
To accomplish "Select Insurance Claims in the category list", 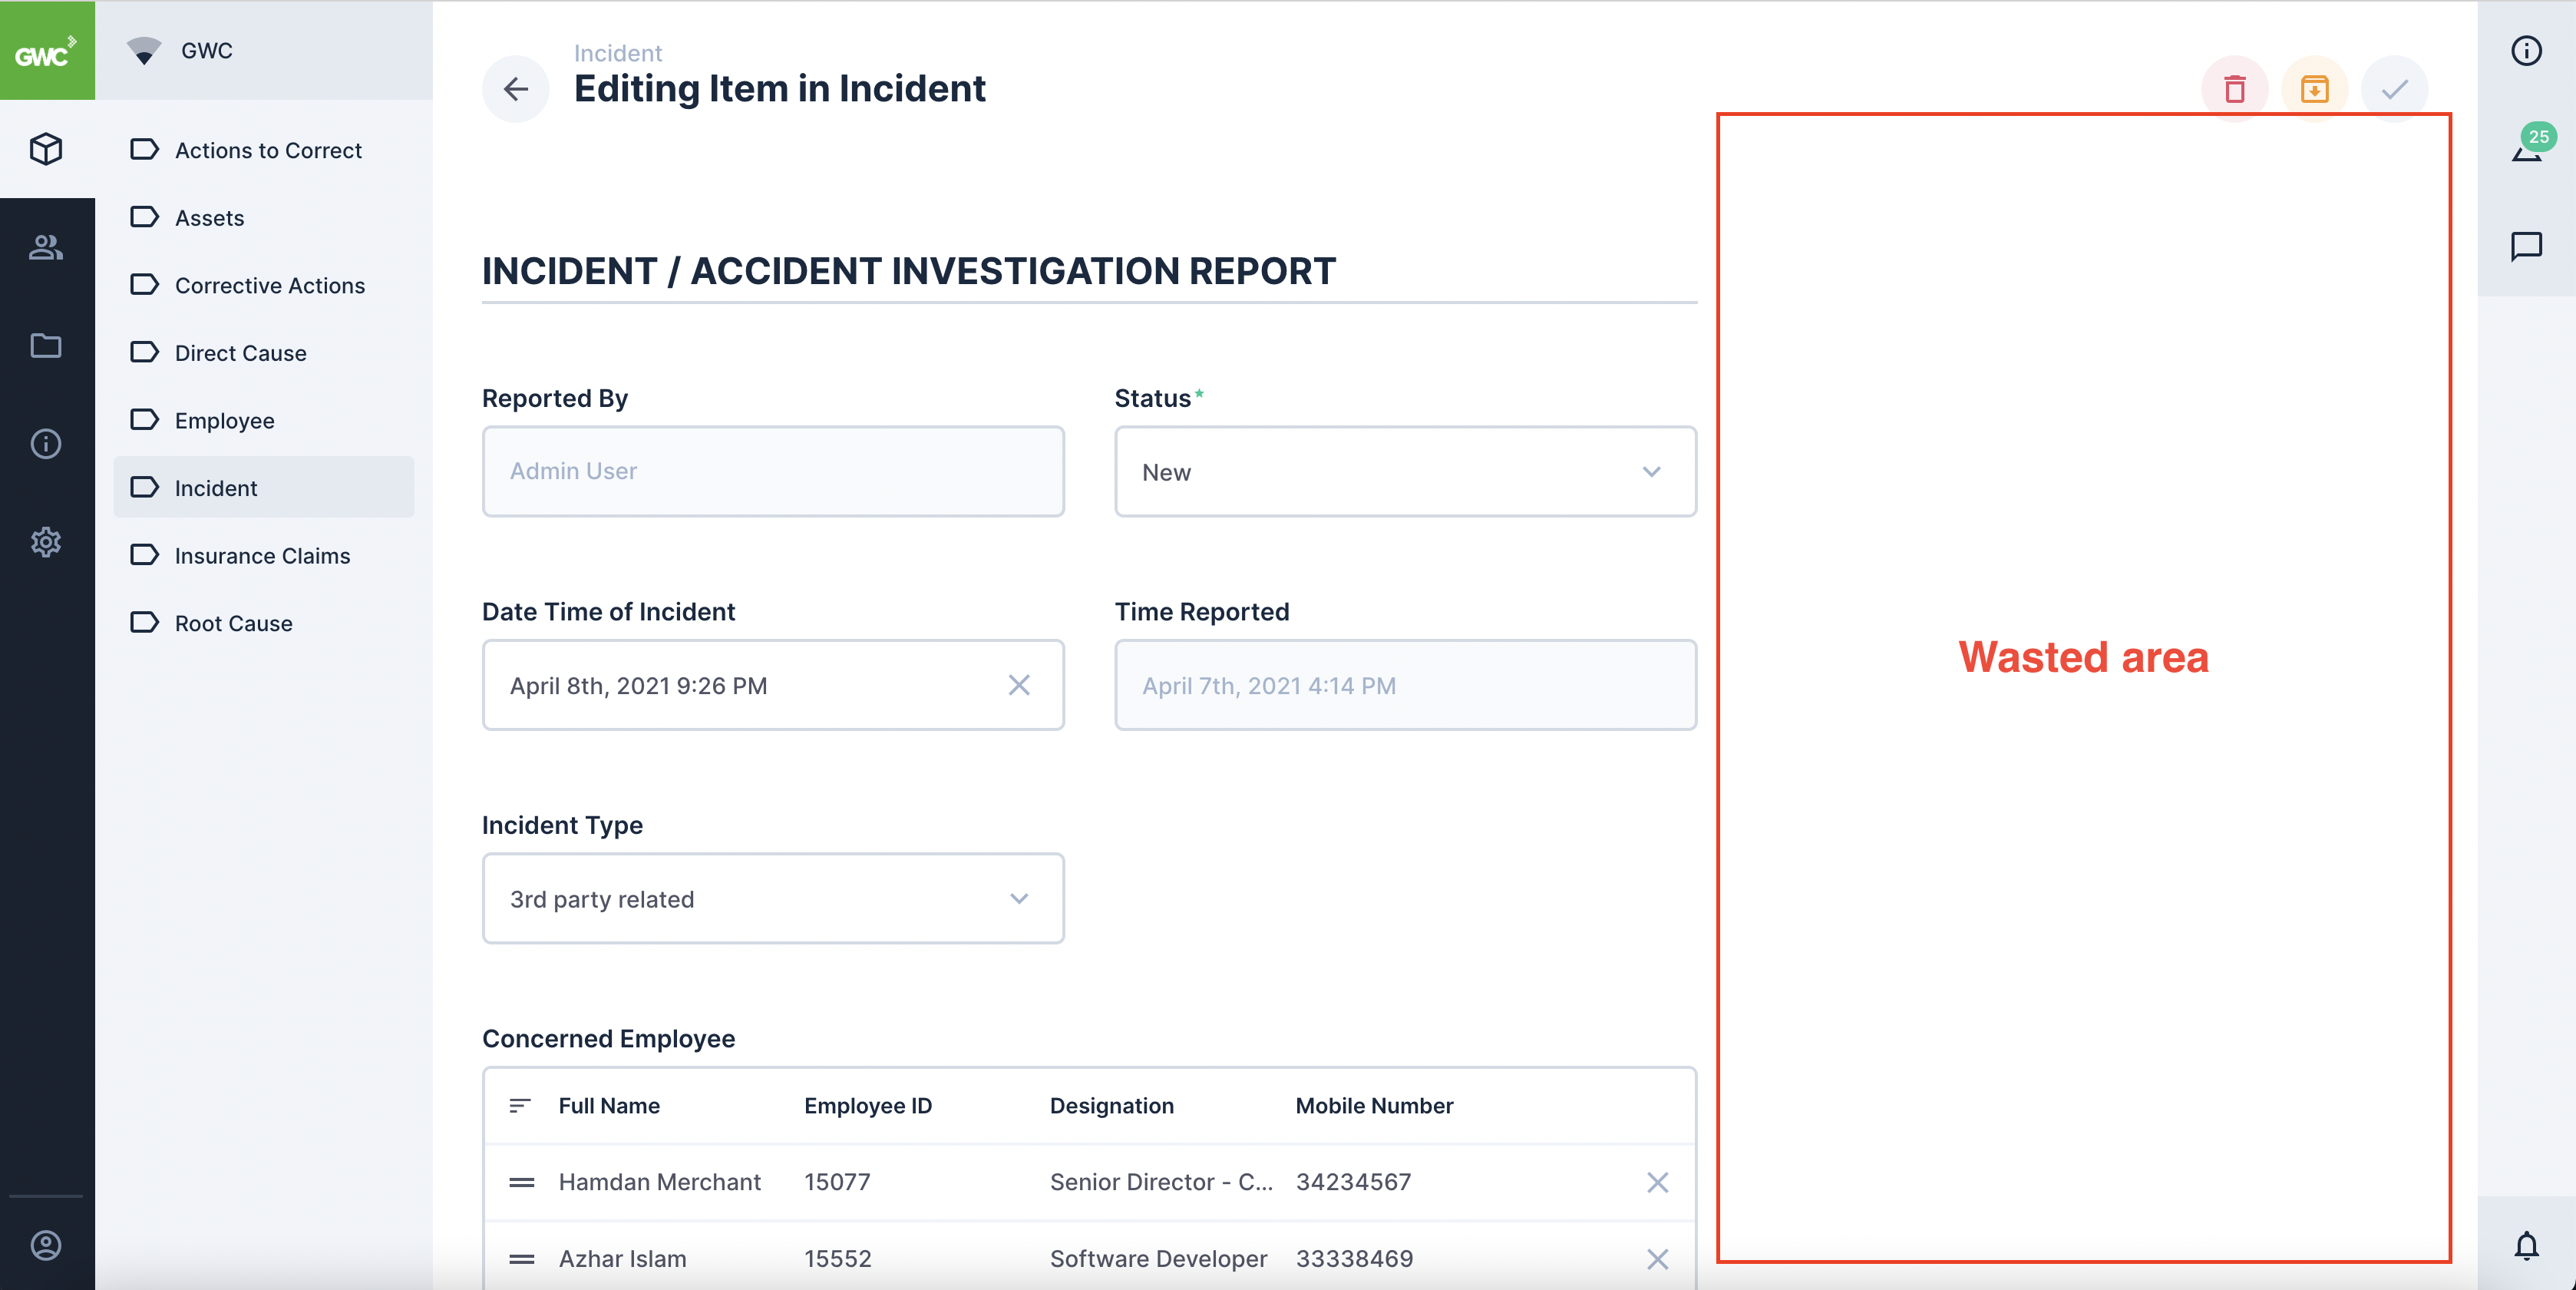I will (262, 556).
